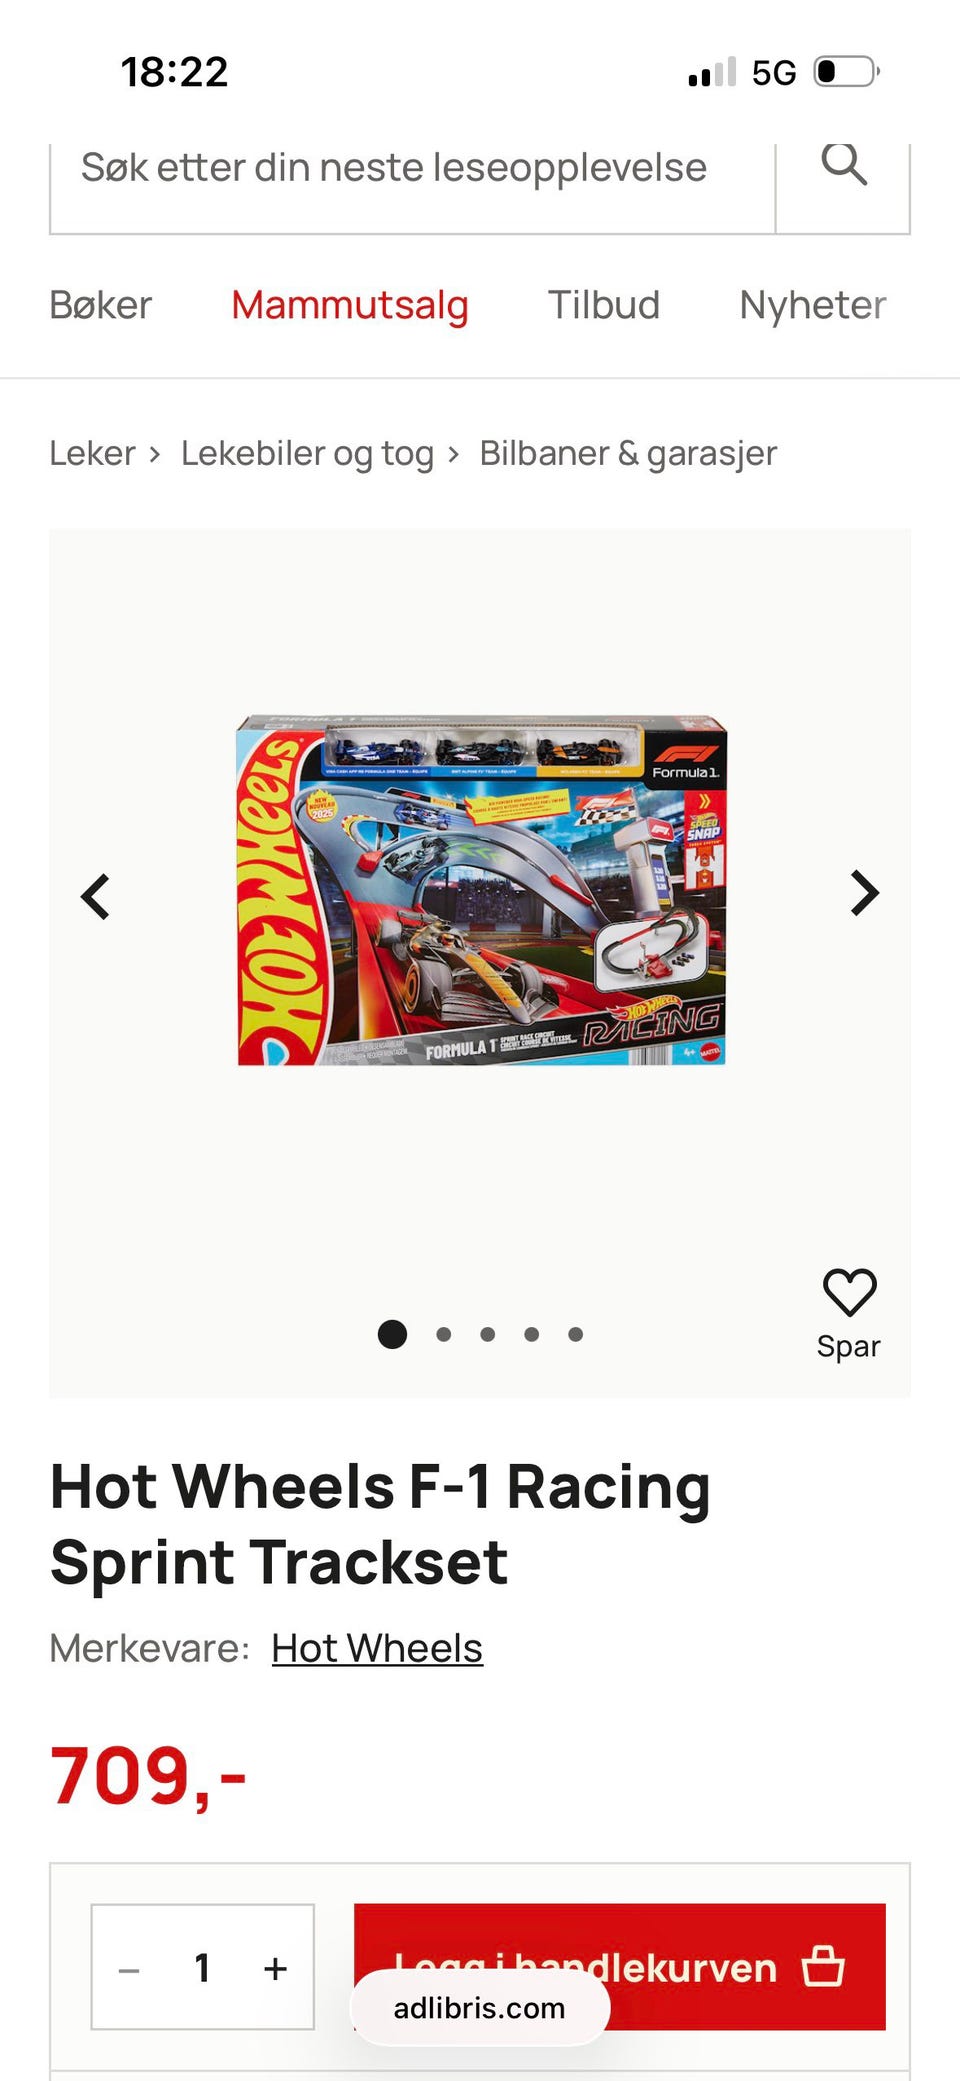Open the Bøker menu item
960x2081 pixels.
(101, 305)
